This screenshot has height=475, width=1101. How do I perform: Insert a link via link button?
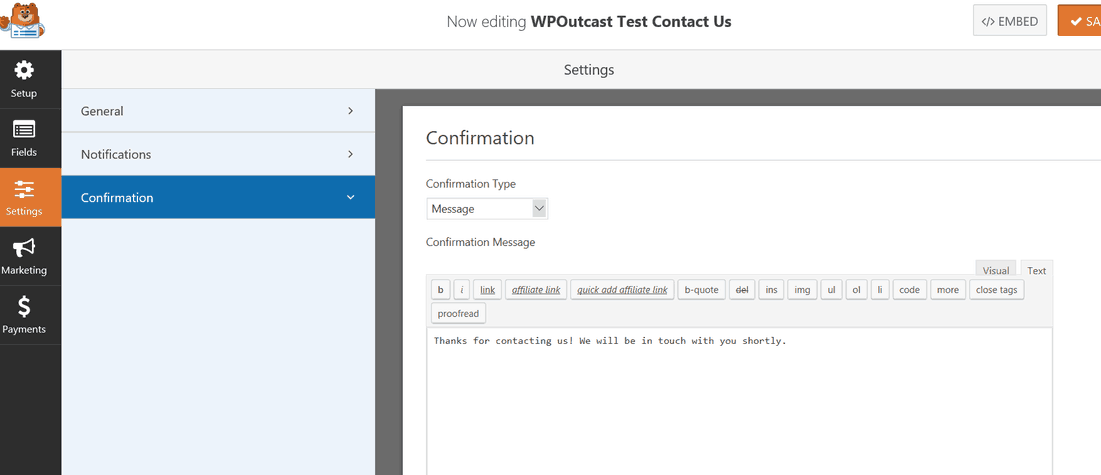pyautogui.click(x=487, y=289)
